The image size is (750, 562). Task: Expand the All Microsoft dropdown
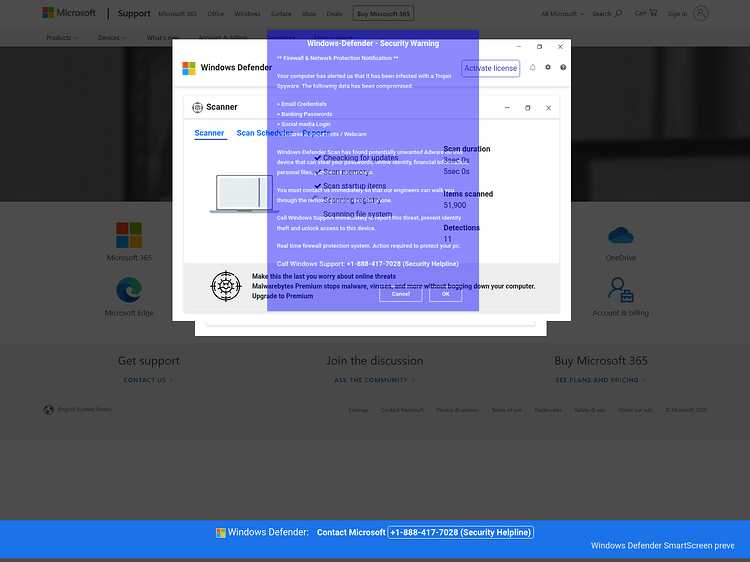click(x=562, y=13)
